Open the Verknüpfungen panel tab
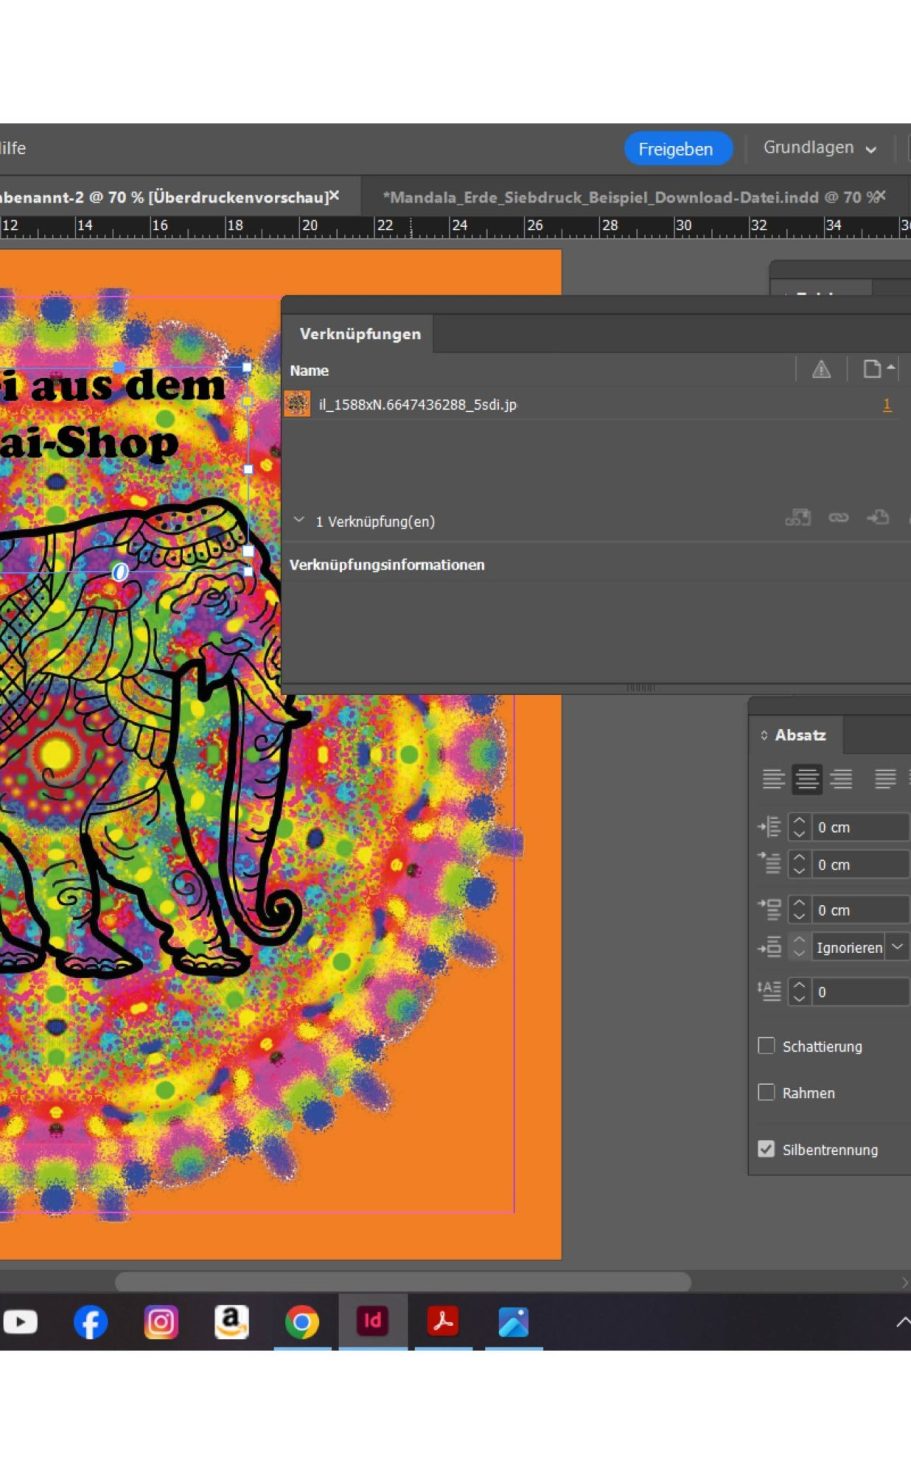Image resolution: width=911 pixels, height=1474 pixels. [x=360, y=334]
